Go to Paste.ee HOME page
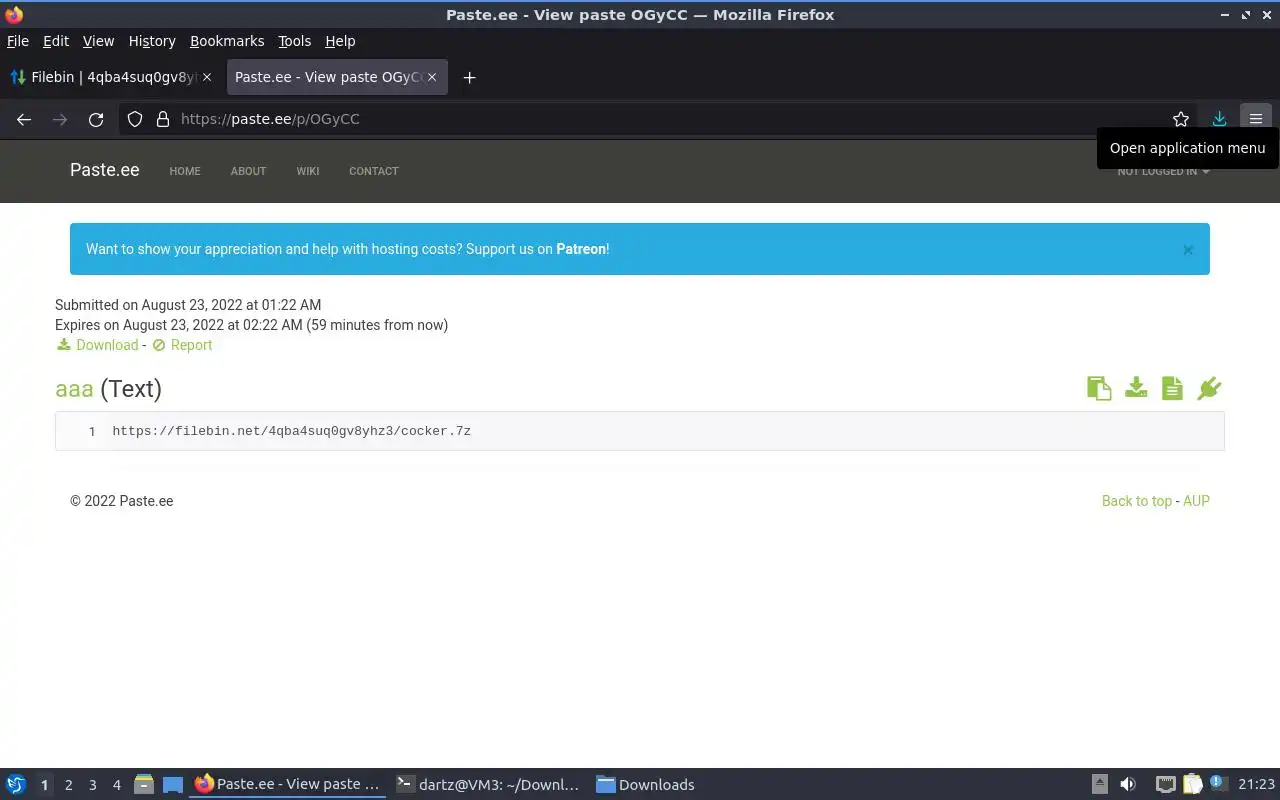1280x800 pixels. pyautogui.click(x=185, y=171)
